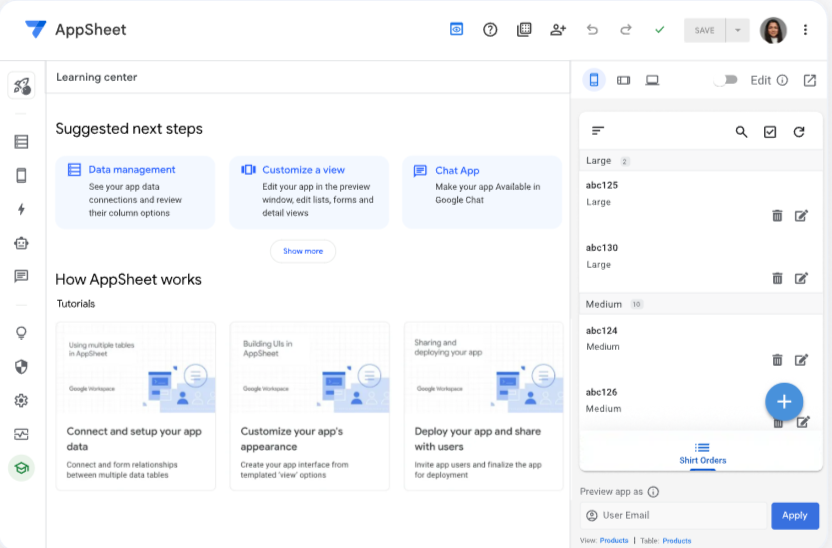Screen dimensions: 832x548
Task: Open Connect and setup your app data tutorial
Action: [x=136, y=406]
